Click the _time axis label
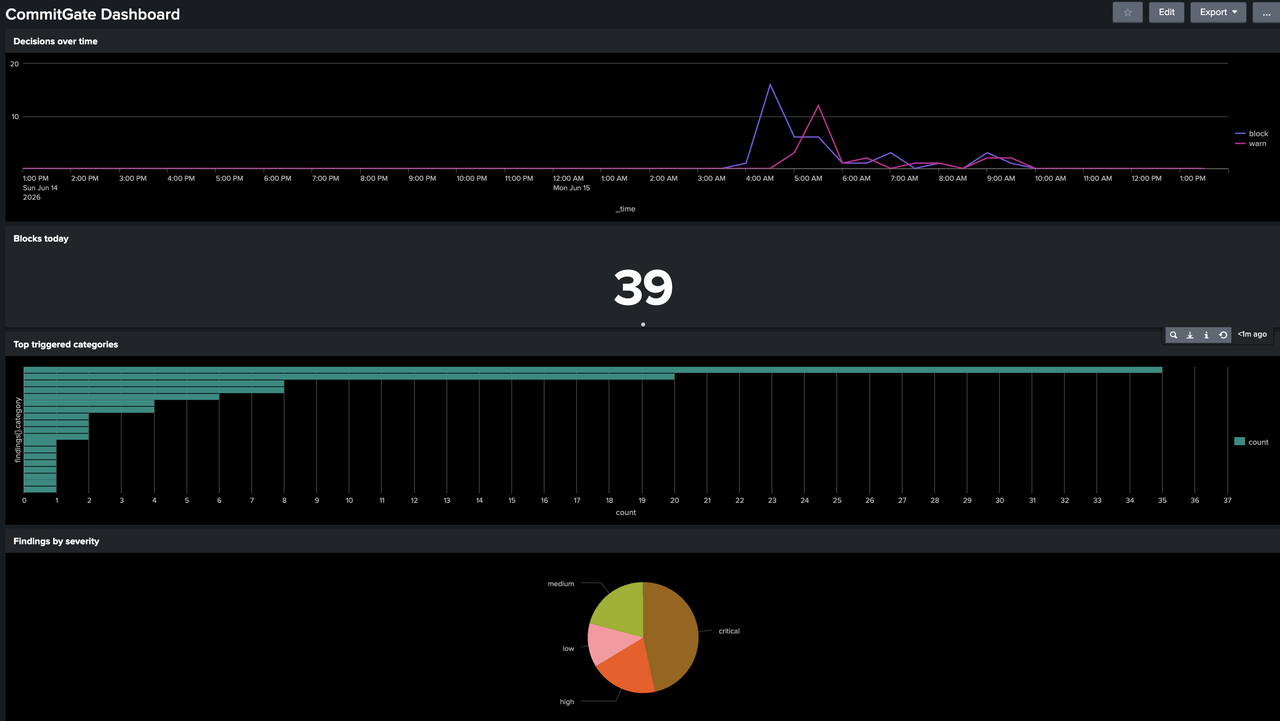Screen dimensions: 1280x721 (625, 209)
